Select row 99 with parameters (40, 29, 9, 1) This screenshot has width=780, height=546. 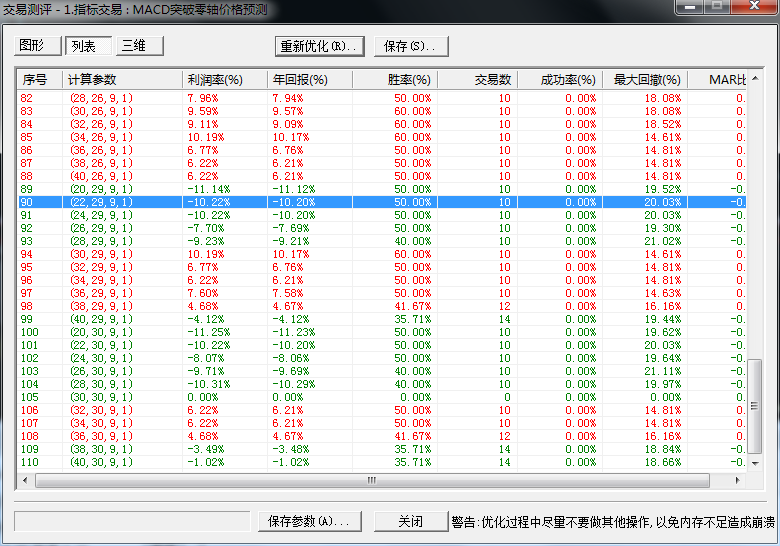[x=382, y=319]
